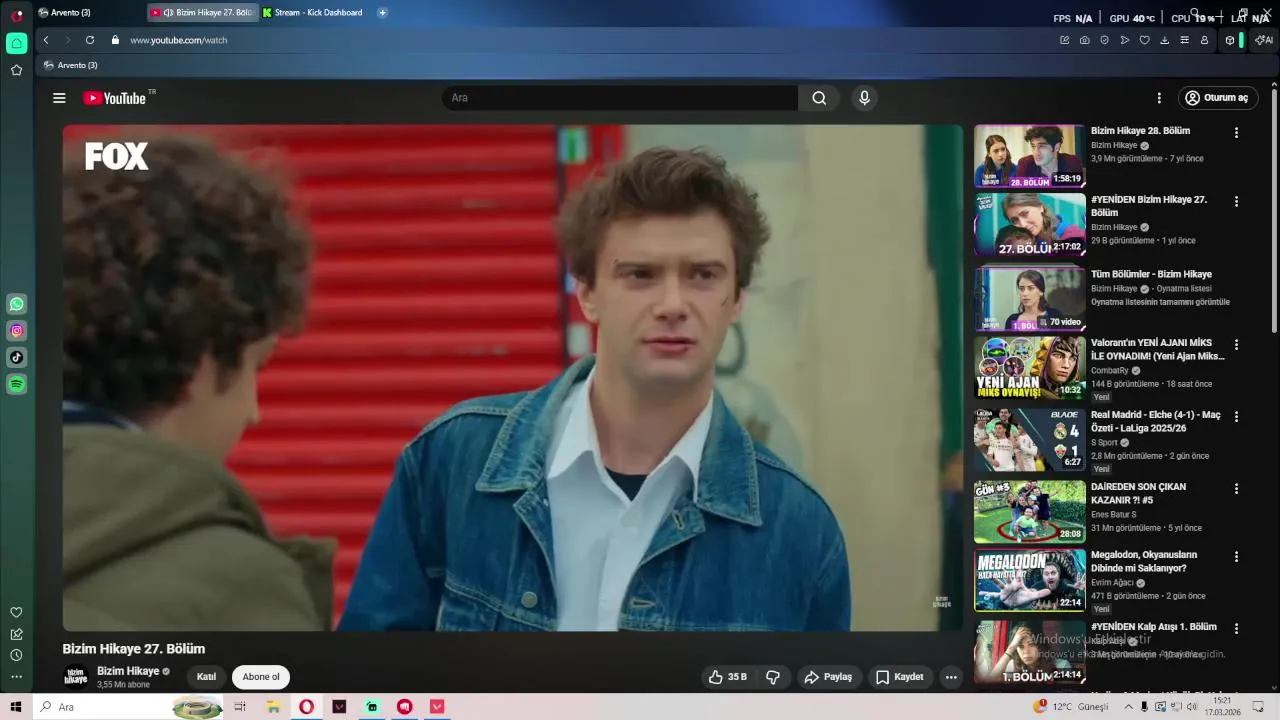Switch to Stream - Kick Dashboard tab

[x=315, y=13]
